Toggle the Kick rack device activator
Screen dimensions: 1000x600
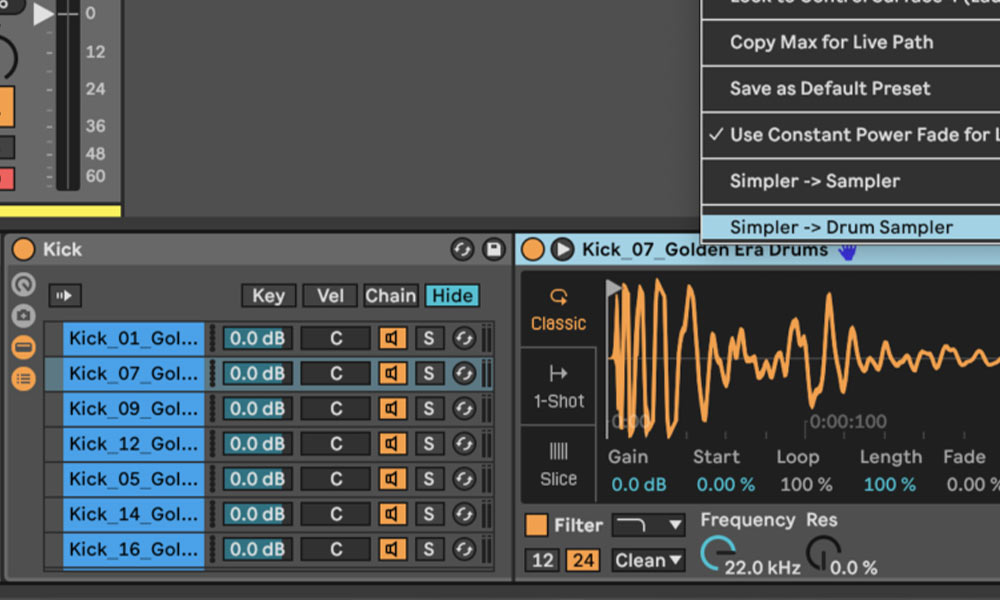[x=23, y=249]
